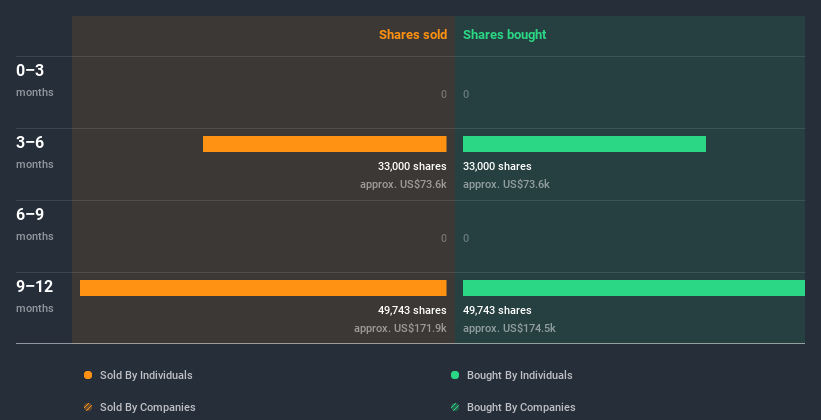The width and height of the screenshot is (821, 420).
Task: Click the 3–6 months row label
Action: point(35,152)
